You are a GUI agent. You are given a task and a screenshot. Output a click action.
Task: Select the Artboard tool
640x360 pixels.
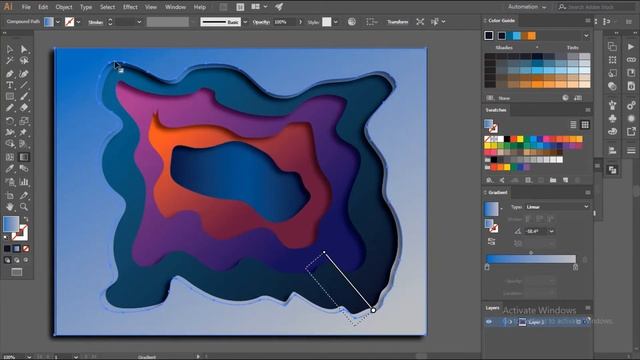[10, 196]
